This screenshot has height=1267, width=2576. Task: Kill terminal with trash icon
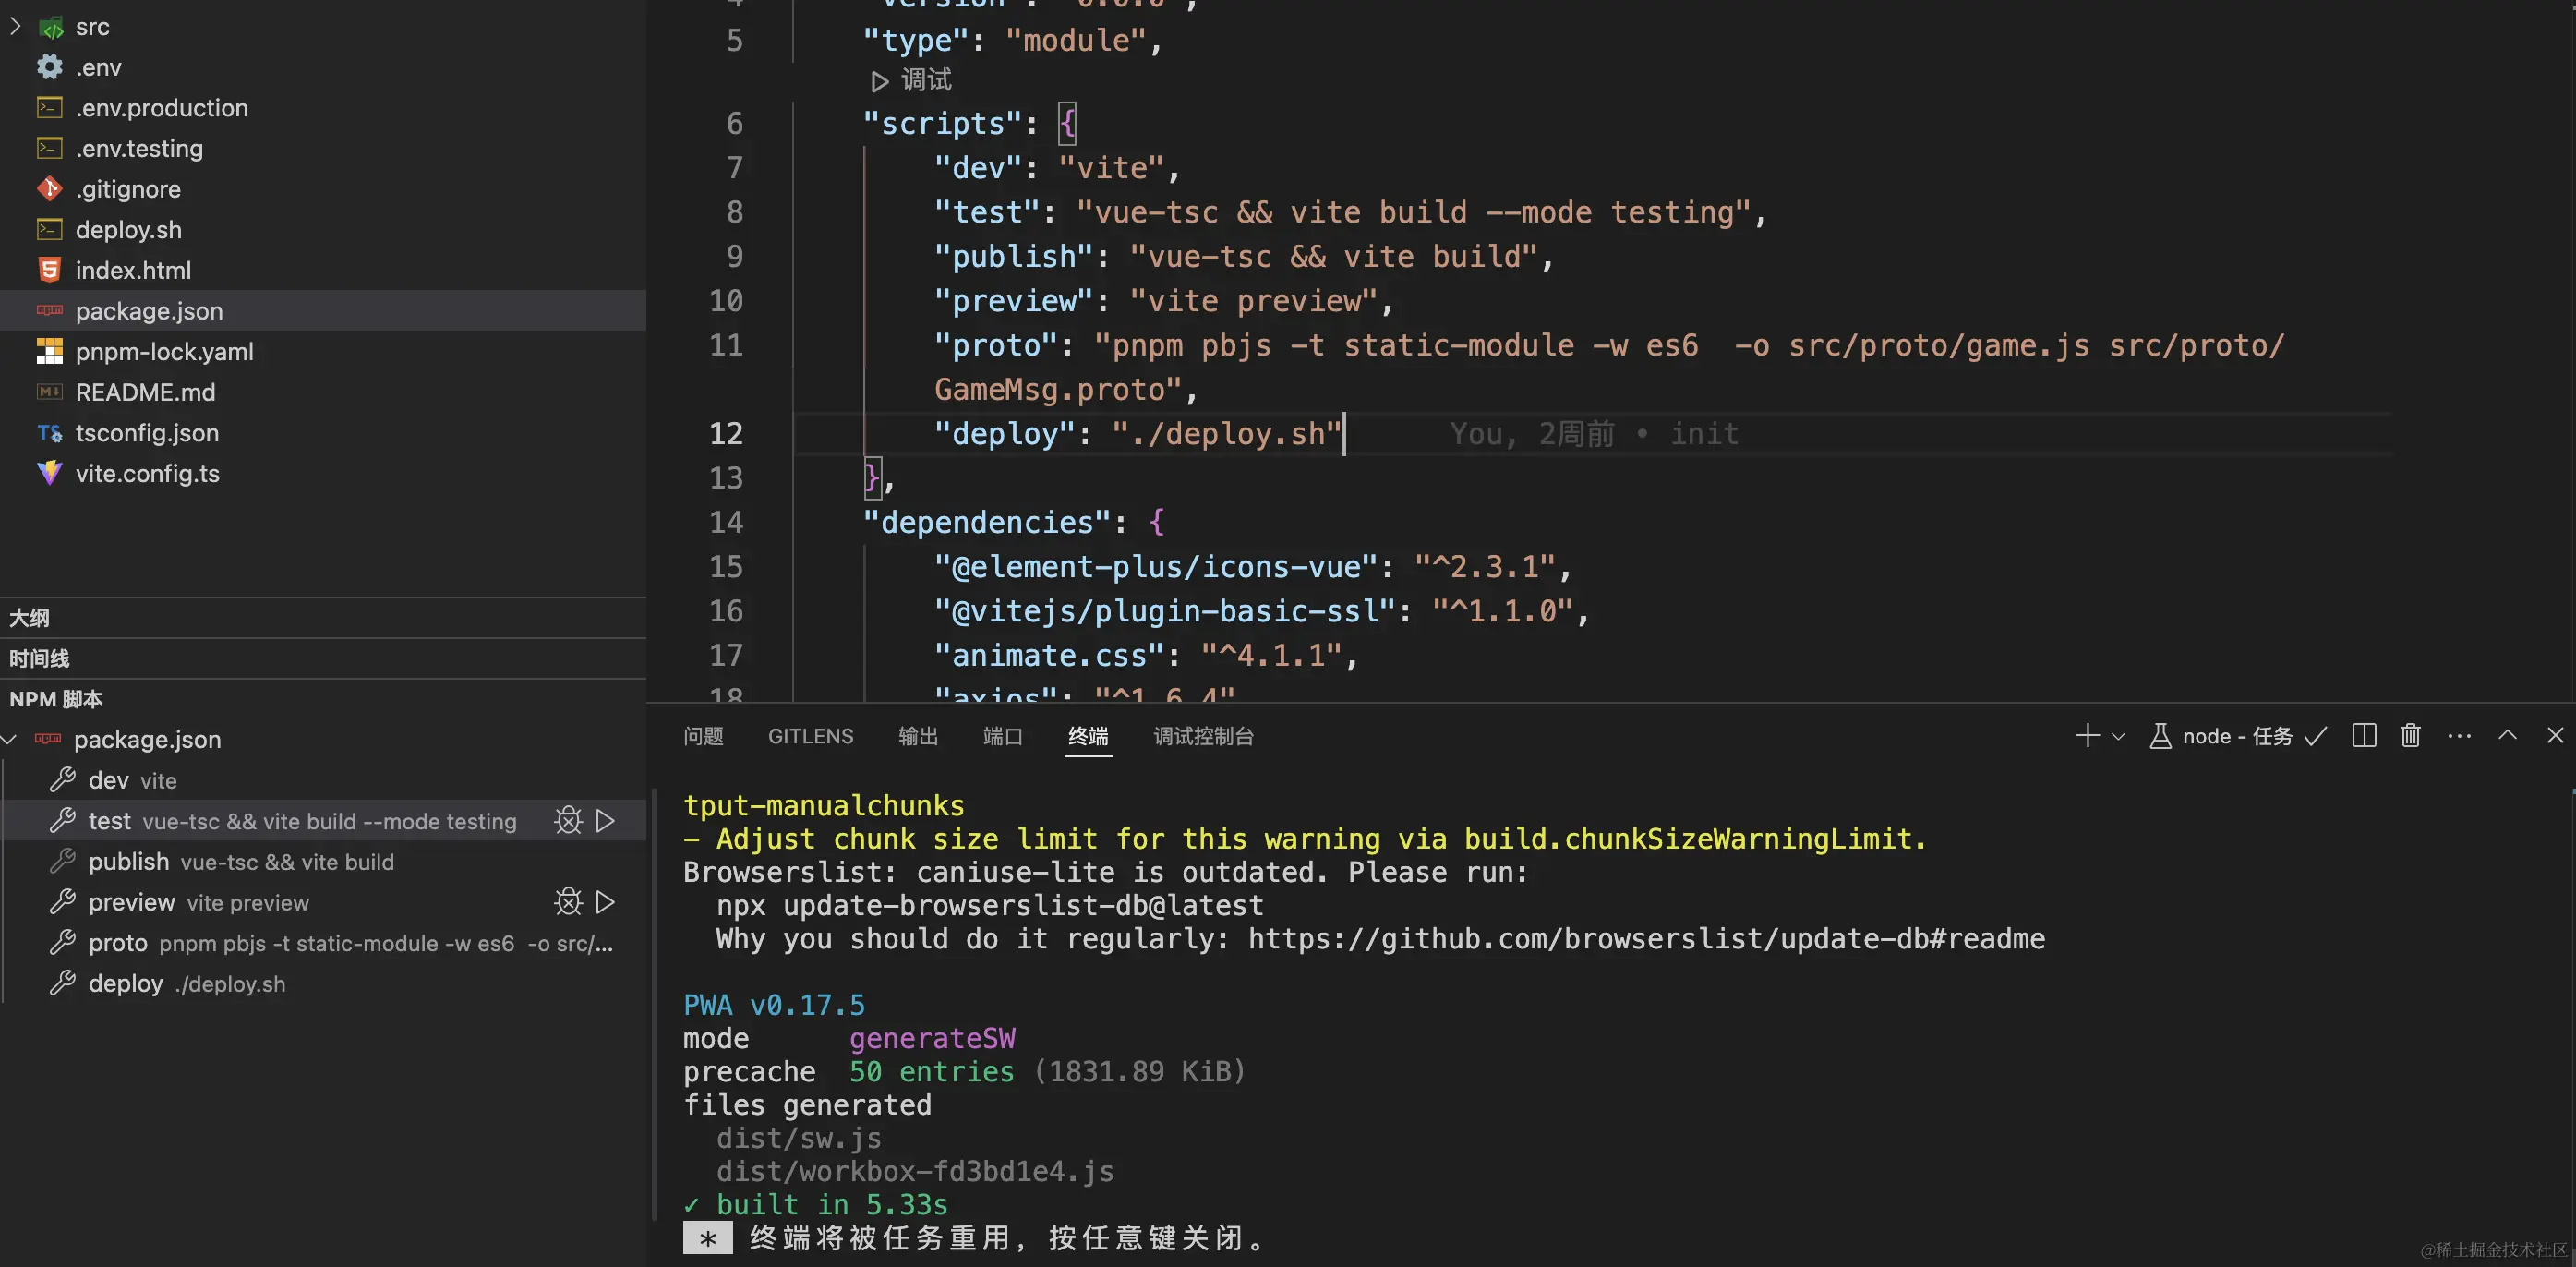2410,736
